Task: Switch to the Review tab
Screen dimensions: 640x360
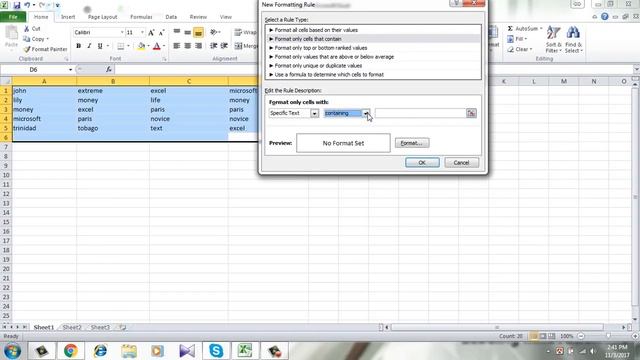Action: (x=198, y=17)
